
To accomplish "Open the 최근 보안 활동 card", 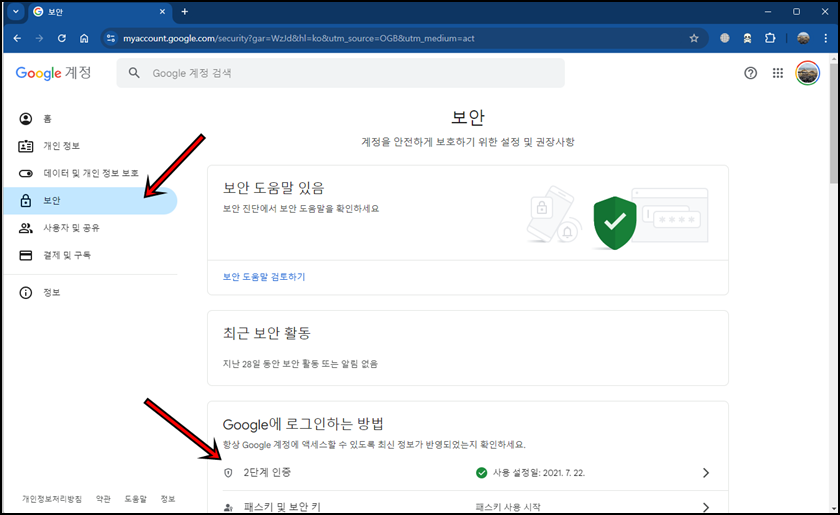I will click(x=468, y=348).
